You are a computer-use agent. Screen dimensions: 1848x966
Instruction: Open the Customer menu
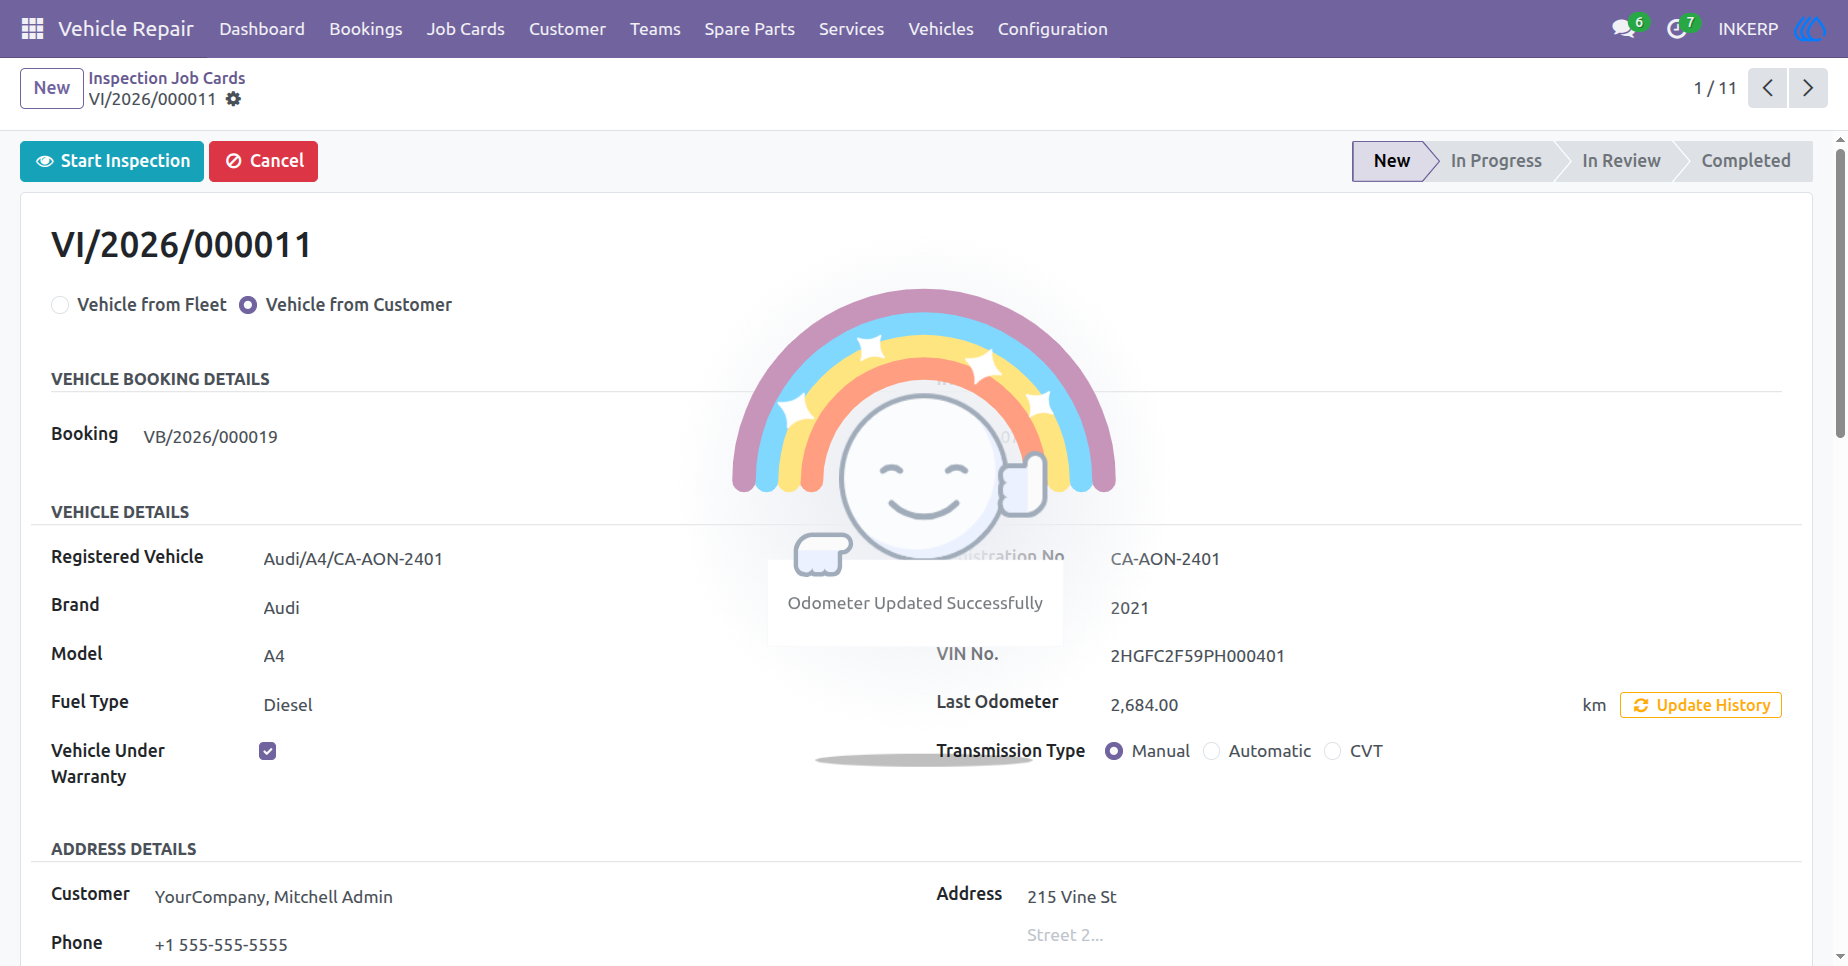(567, 29)
